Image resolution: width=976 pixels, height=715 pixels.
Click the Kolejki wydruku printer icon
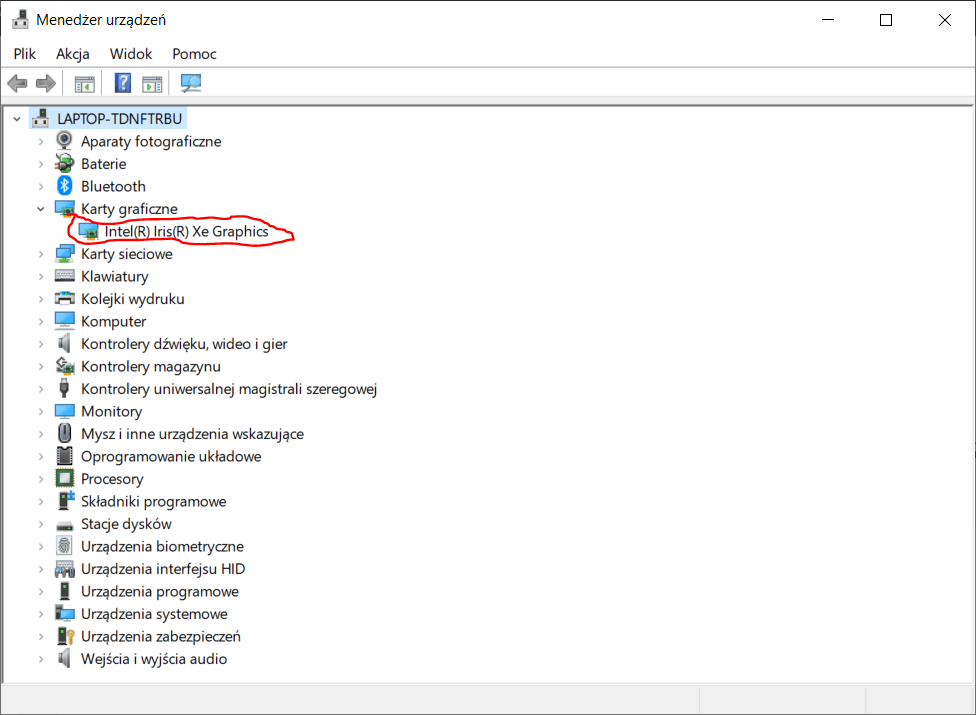(65, 298)
